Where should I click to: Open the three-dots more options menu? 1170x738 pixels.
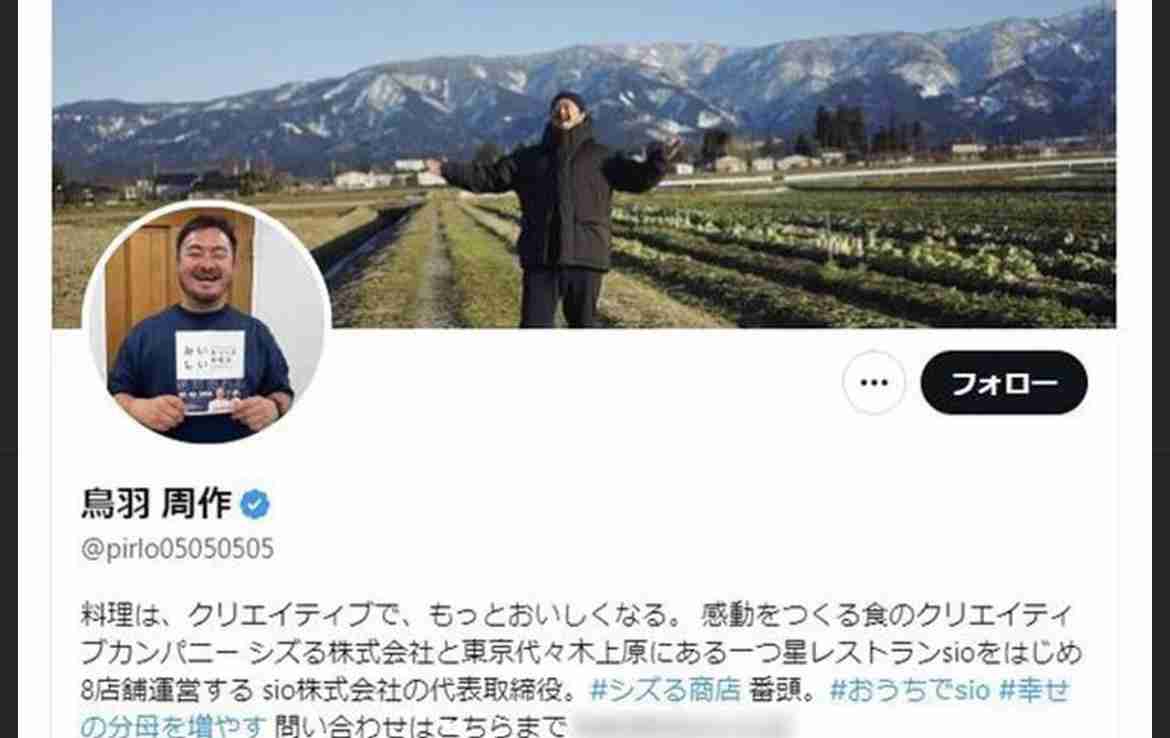pyautogui.click(x=874, y=383)
